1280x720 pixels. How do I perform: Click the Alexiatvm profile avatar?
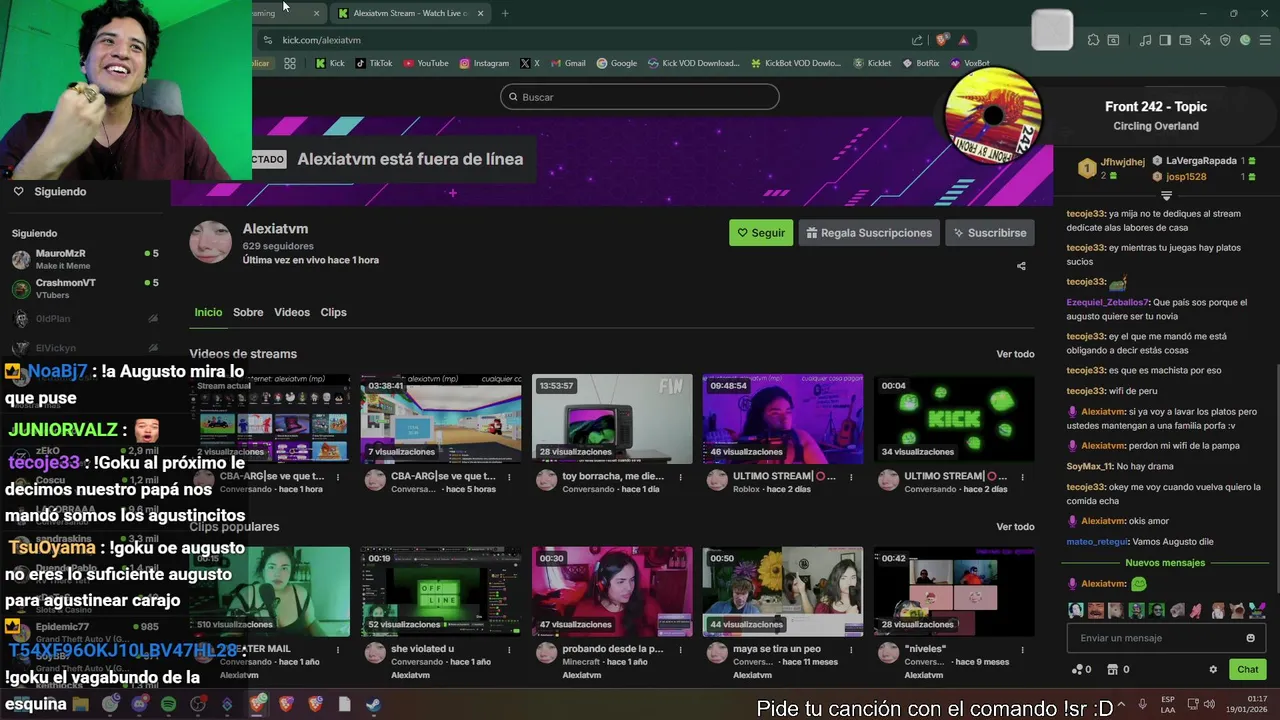coord(211,243)
